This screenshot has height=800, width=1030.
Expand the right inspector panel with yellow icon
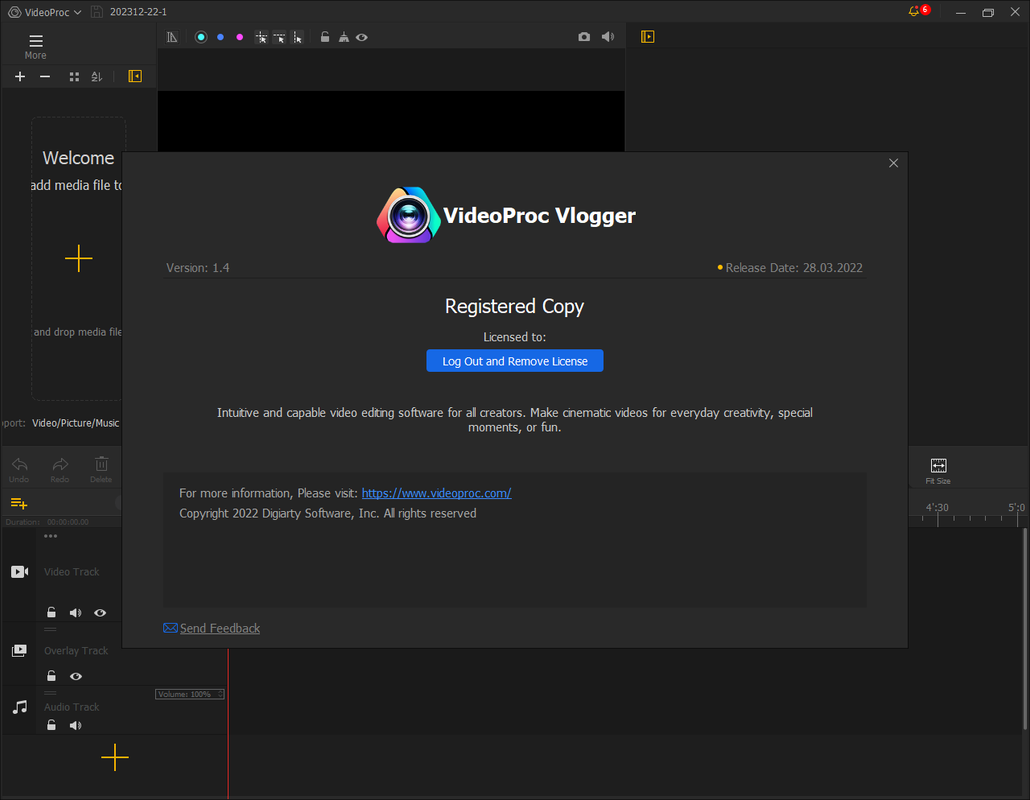pos(648,37)
